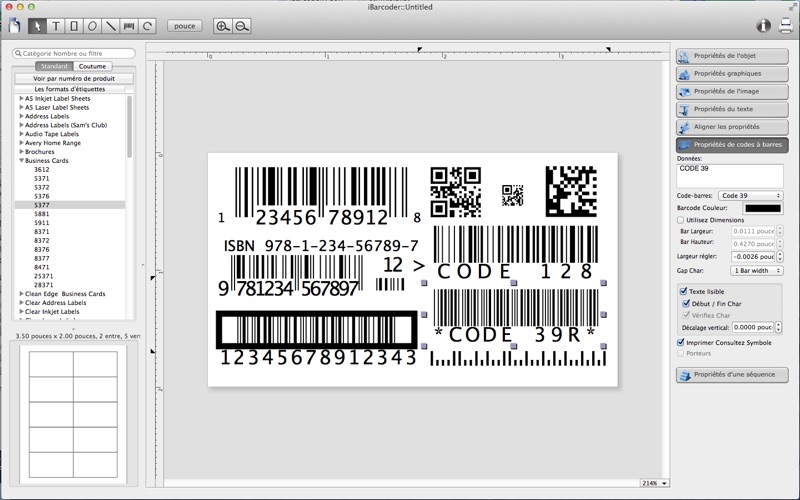Image resolution: width=800 pixels, height=500 pixels.
Task: Open Aligner les propriétés panel
Action: pos(732,127)
